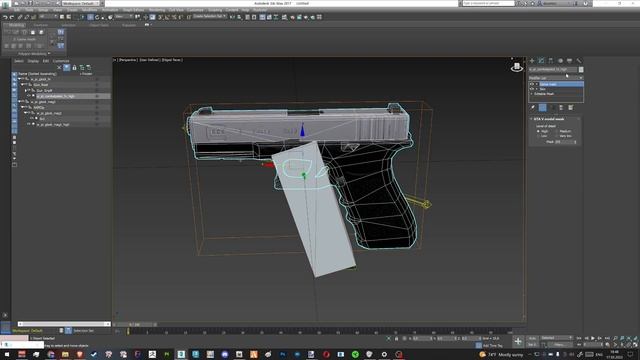Open the Selected key filter dropdown
The width and height of the screenshot is (640, 360).
tap(556, 338)
